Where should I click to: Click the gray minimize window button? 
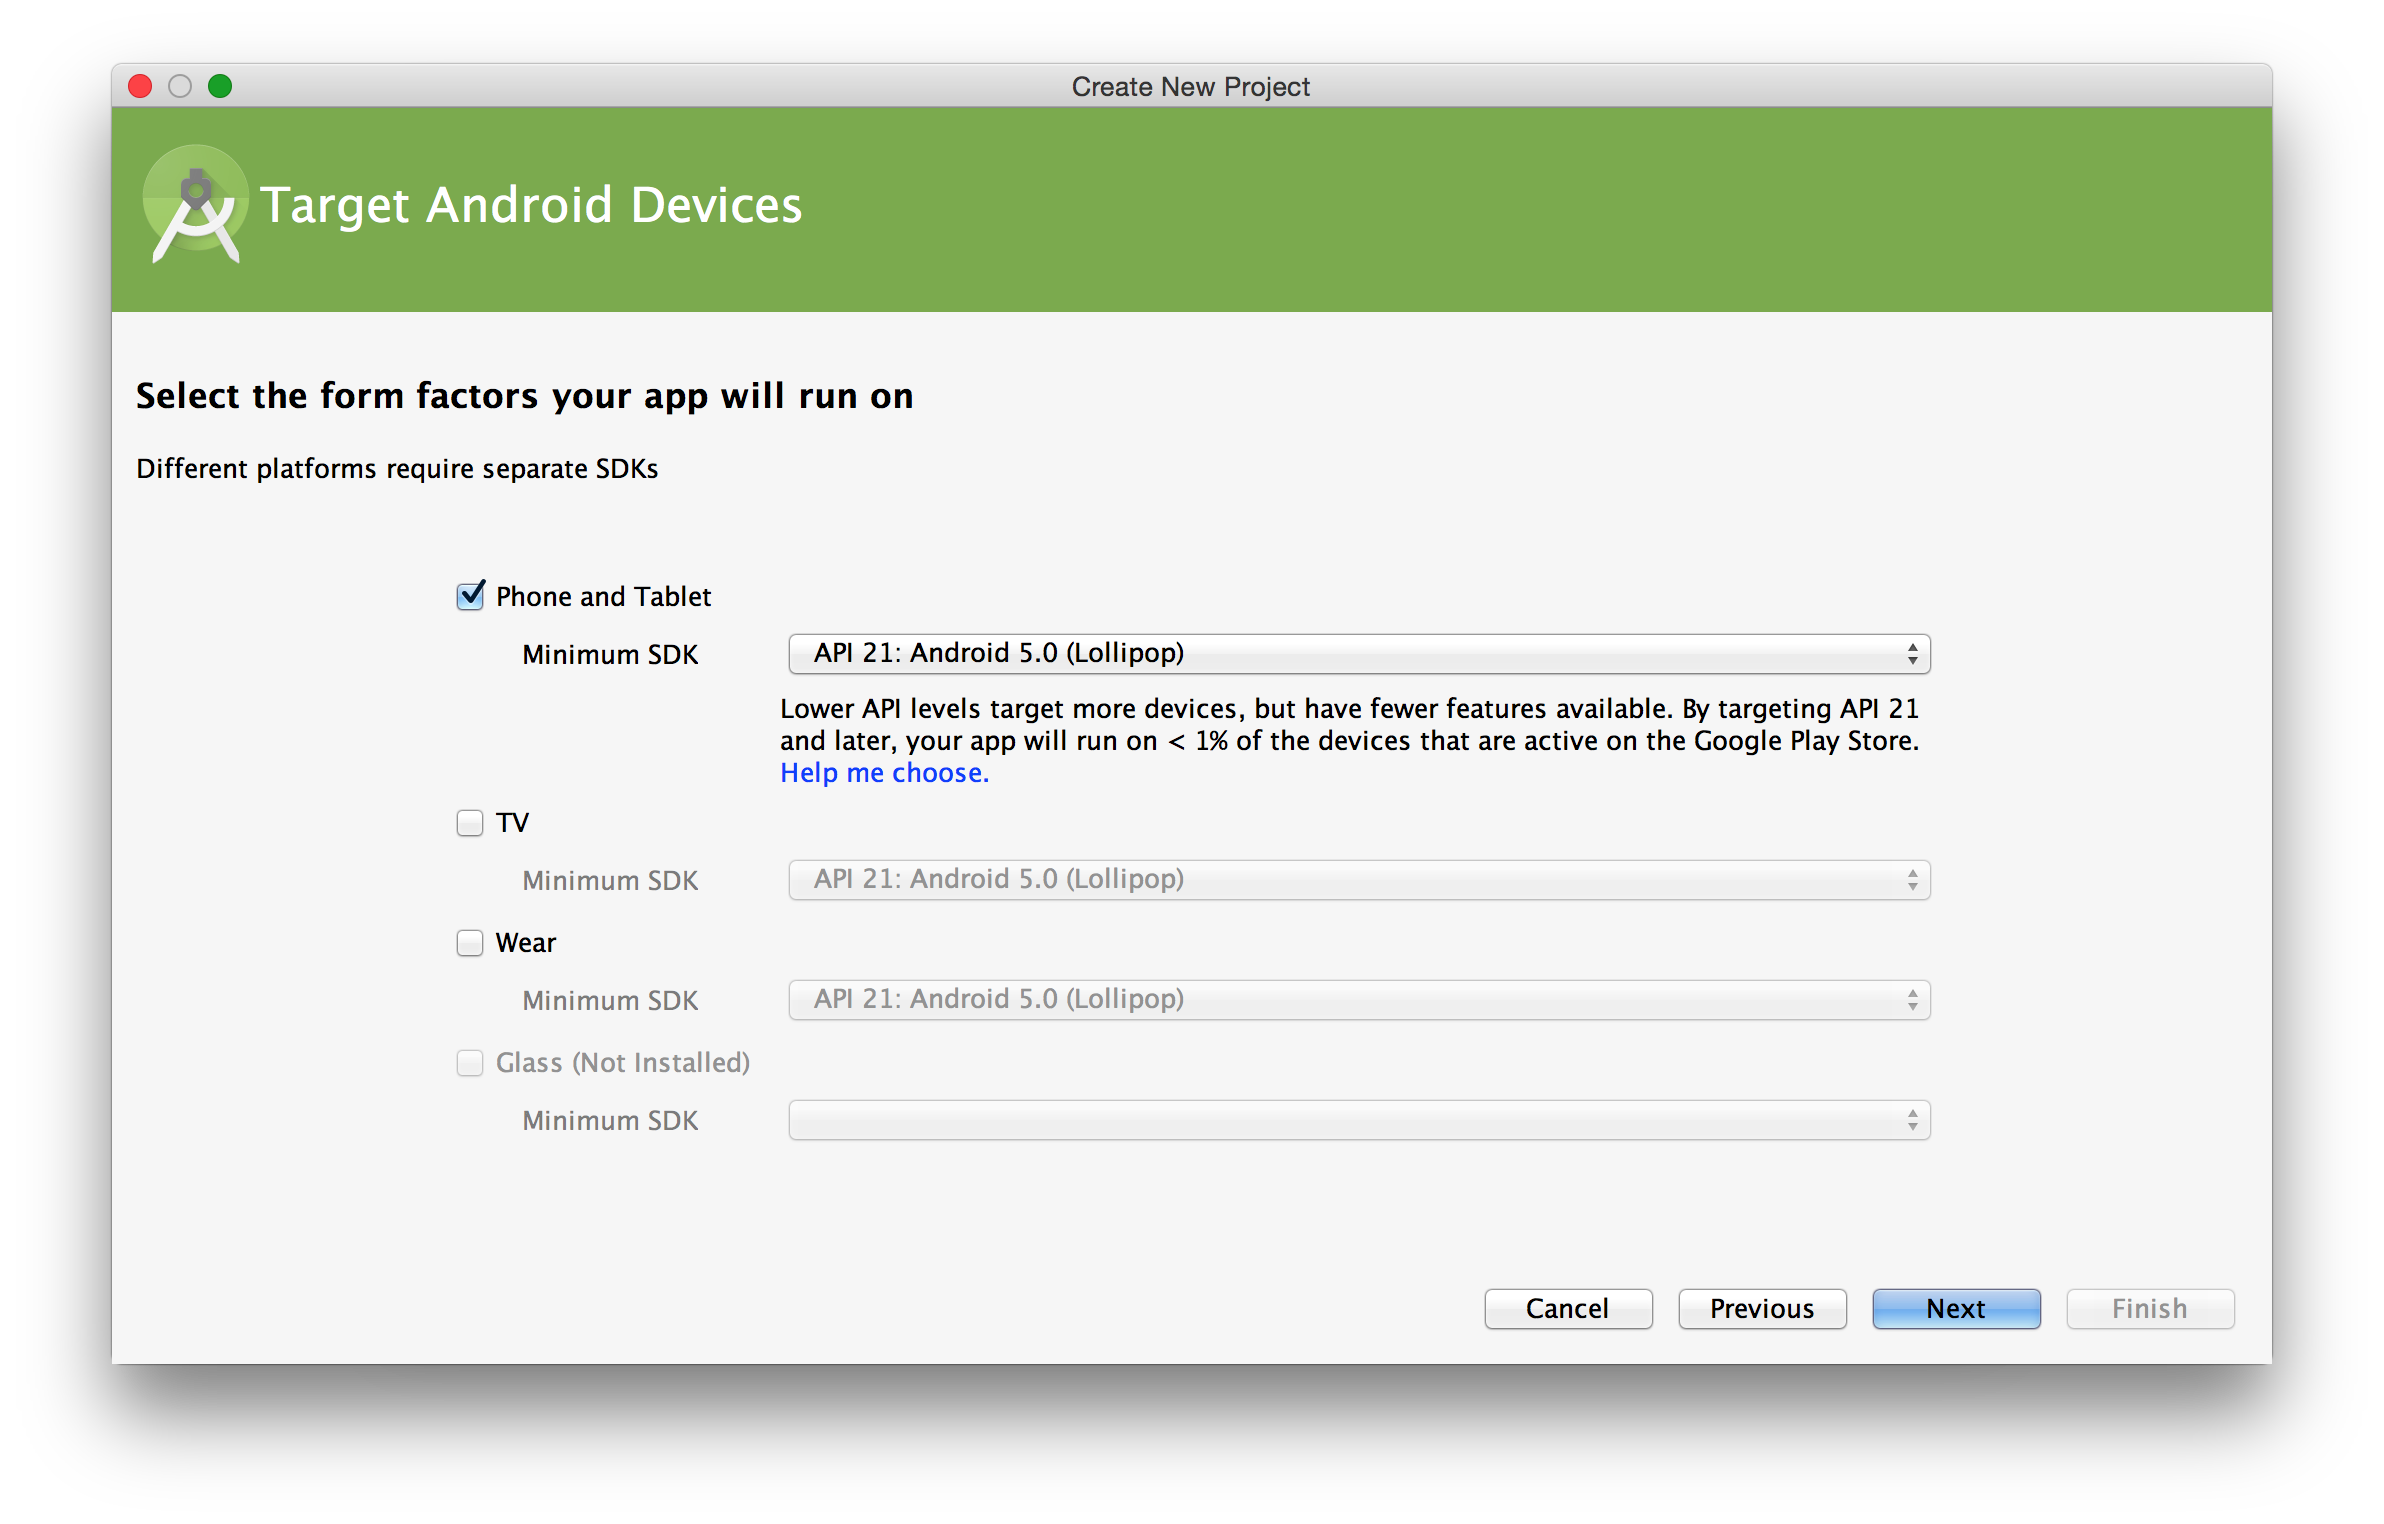180,87
